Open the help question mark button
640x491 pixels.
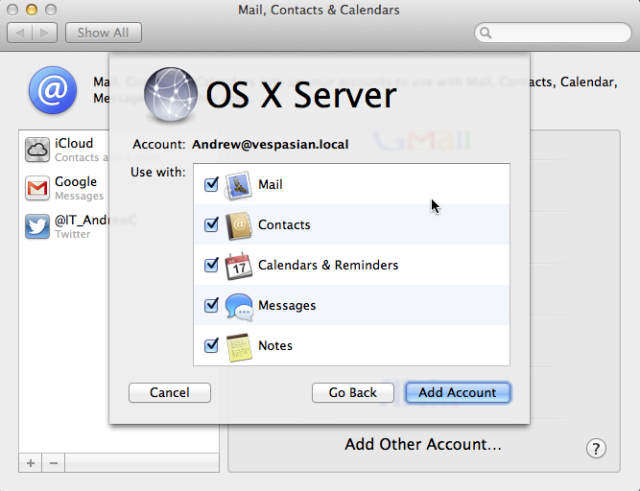(596, 449)
